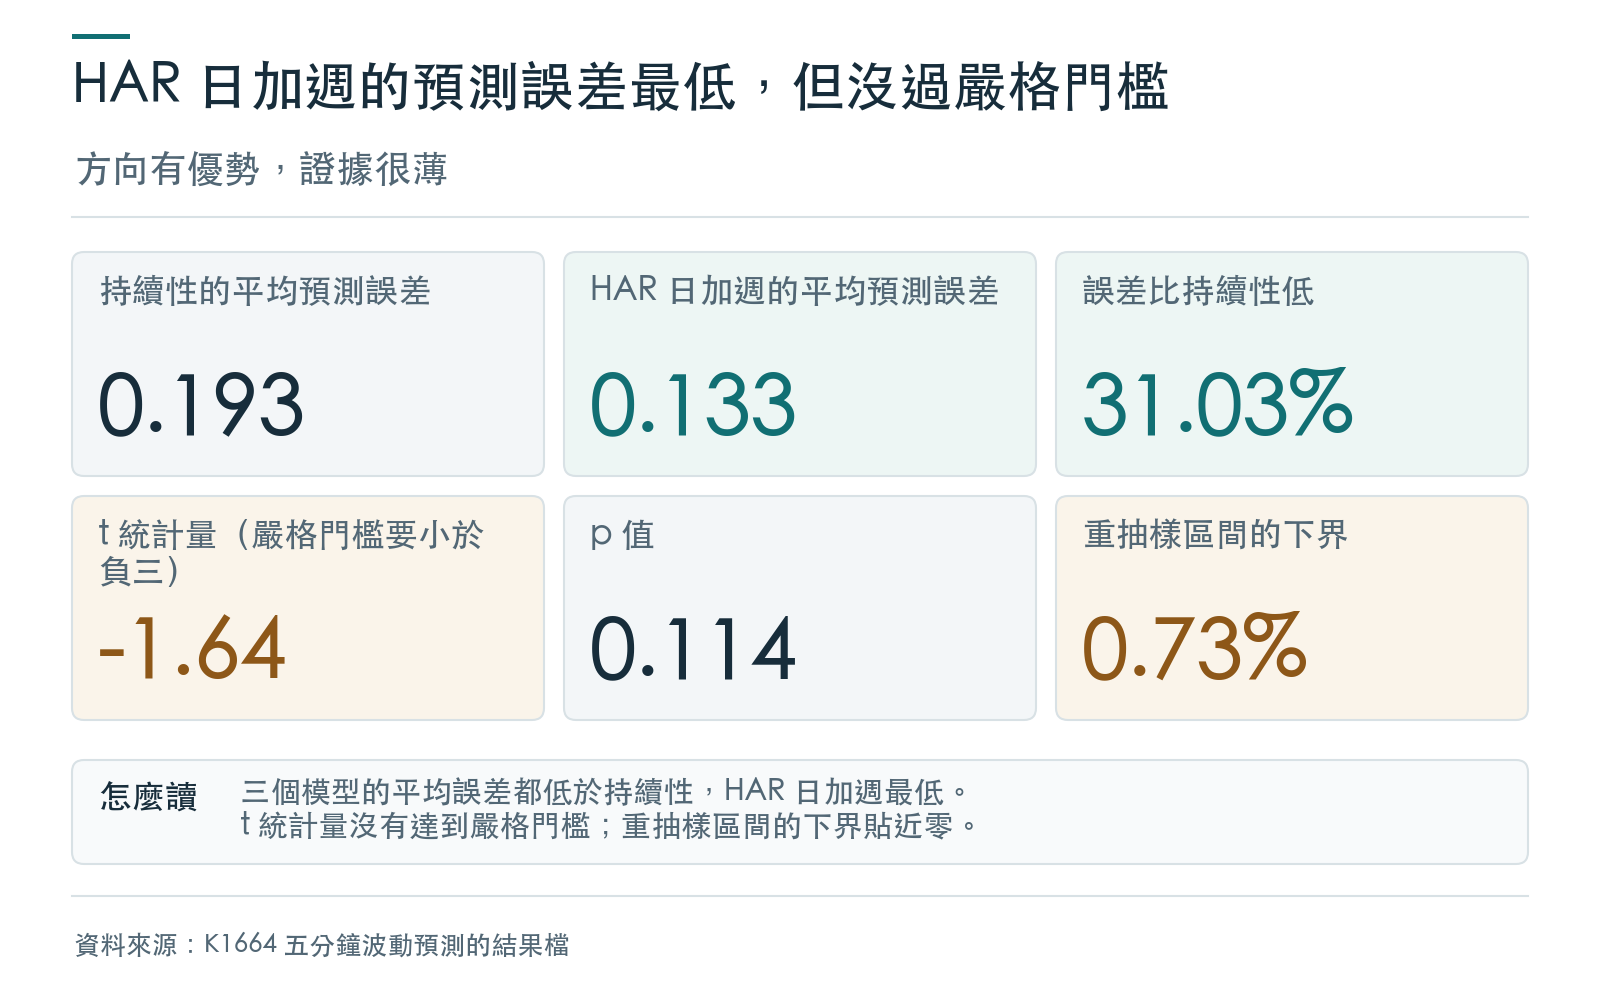1600x1000 pixels.
Task: Select the 'p 值' label
Action: click(x=622, y=535)
